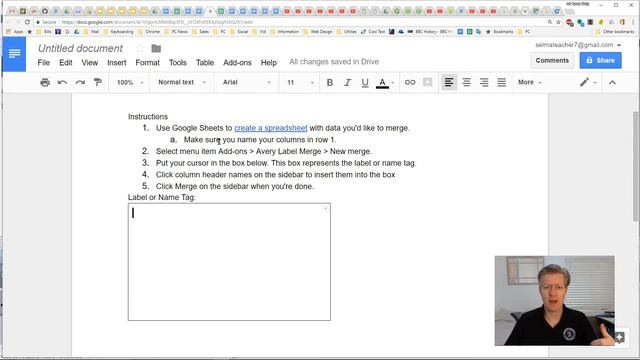
Task: Click the Apps bookmark shortcut
Action: tap(15, 31)
